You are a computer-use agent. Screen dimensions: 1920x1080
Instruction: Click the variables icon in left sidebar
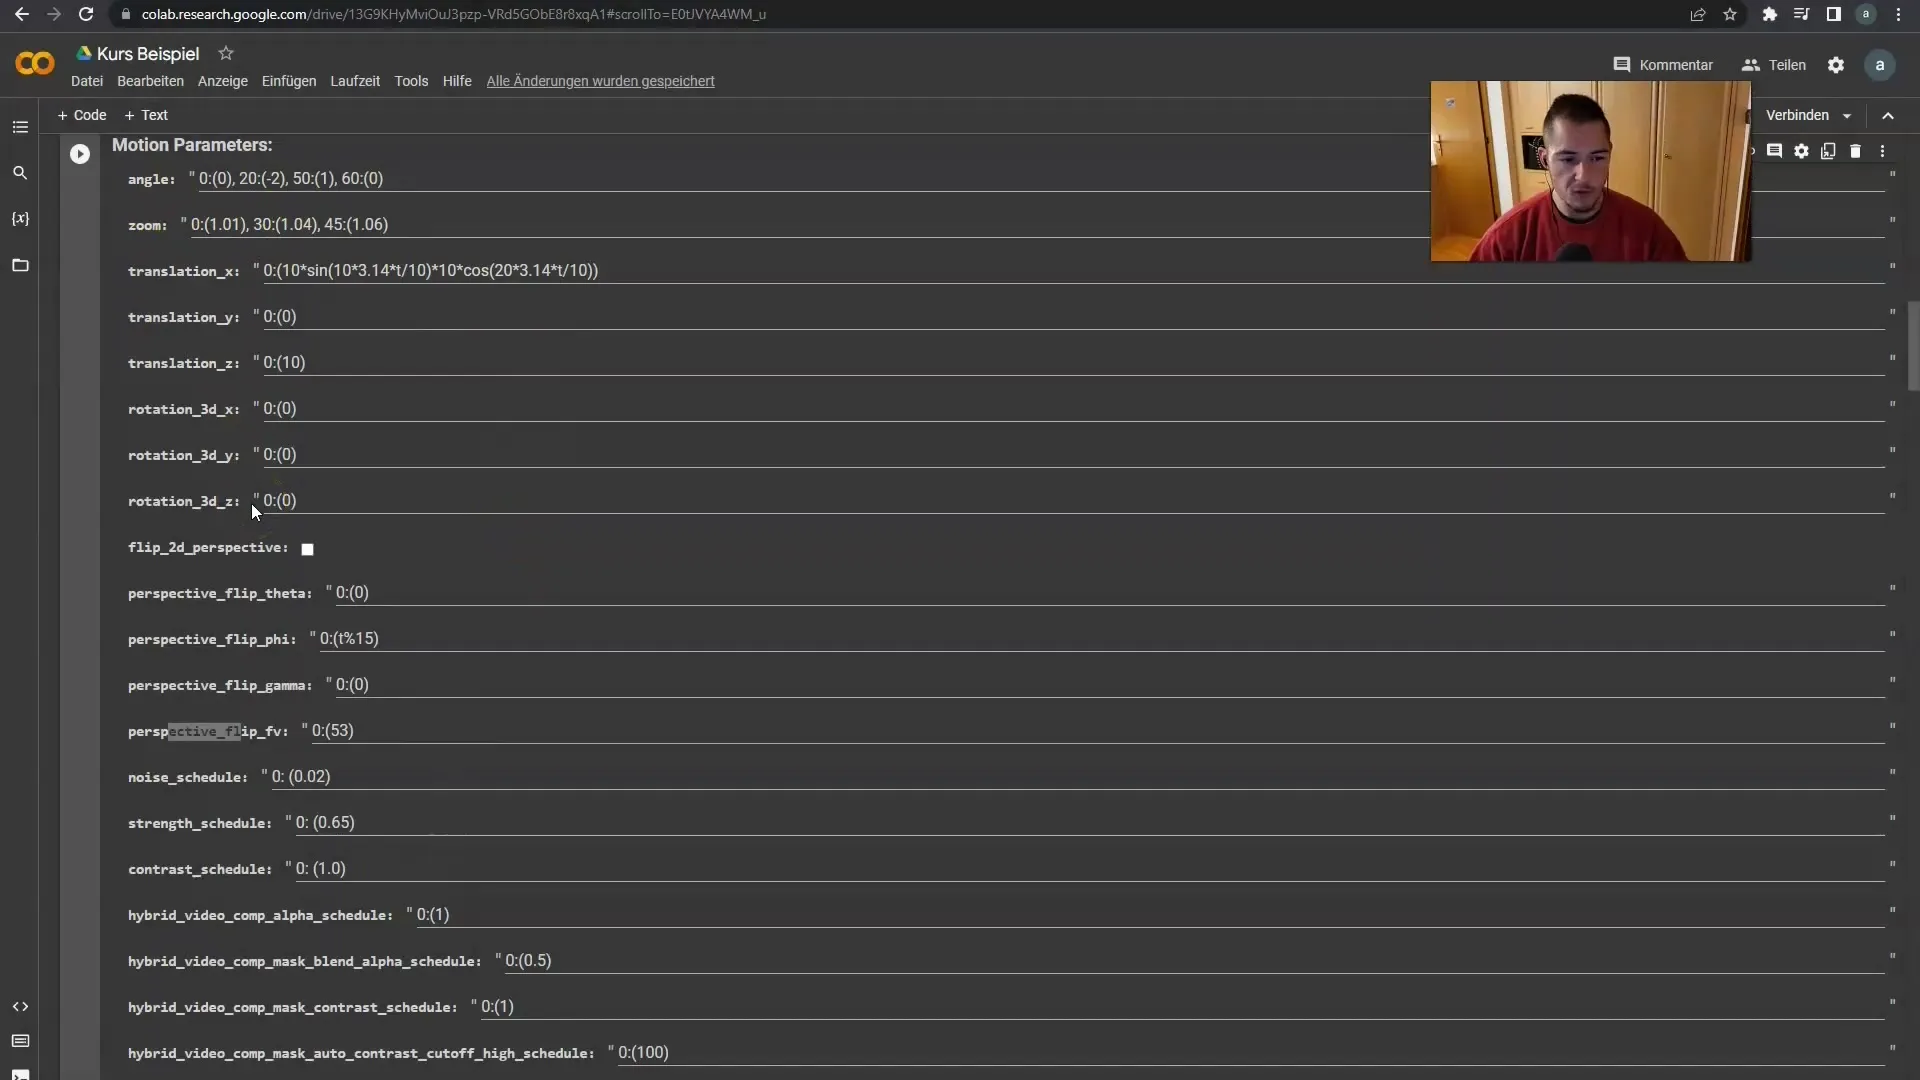click(20, 218)
